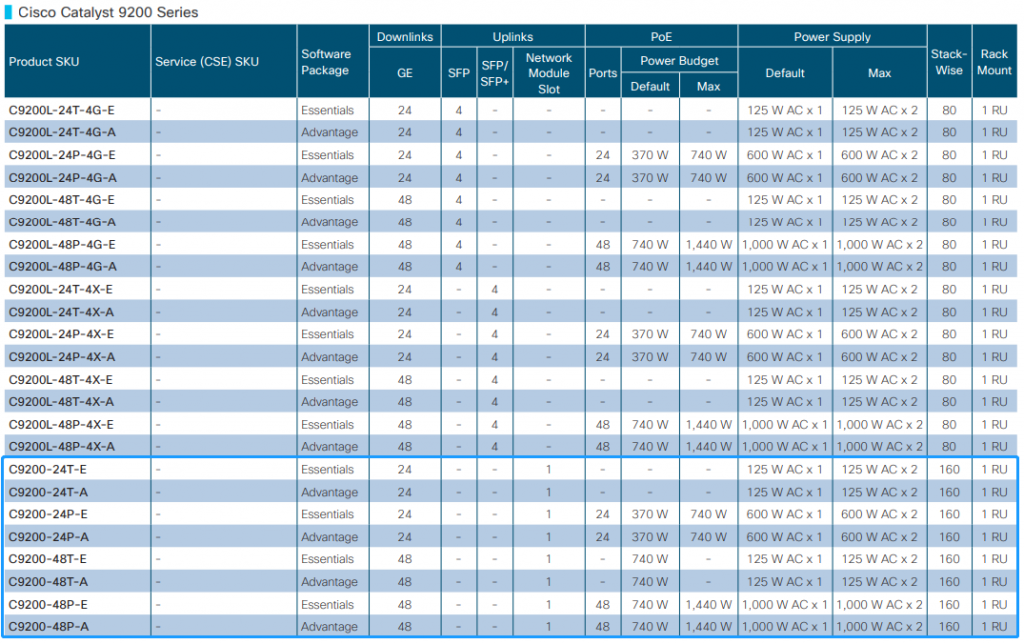
Task: Click the Power Budget Default sub-header
Action: tap(650, 86)
